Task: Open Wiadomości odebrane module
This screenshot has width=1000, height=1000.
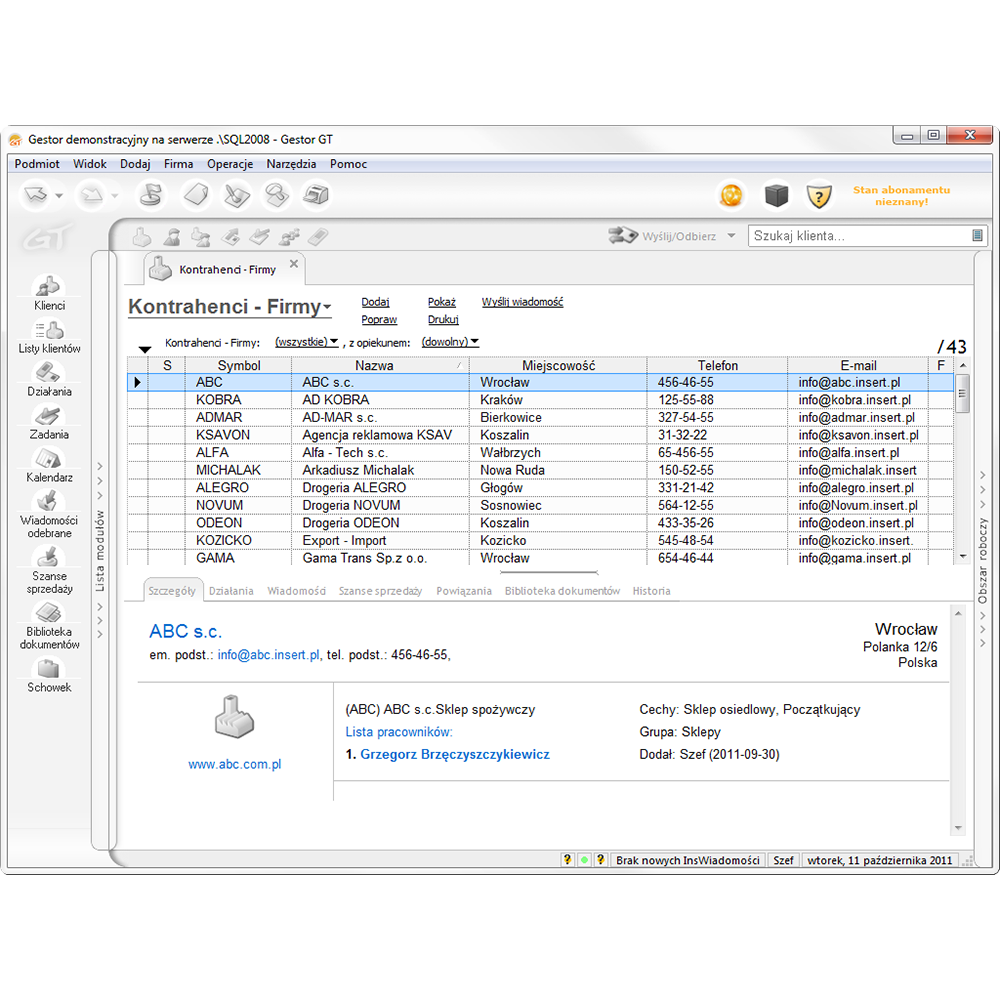Action: [x=49, y=504]
